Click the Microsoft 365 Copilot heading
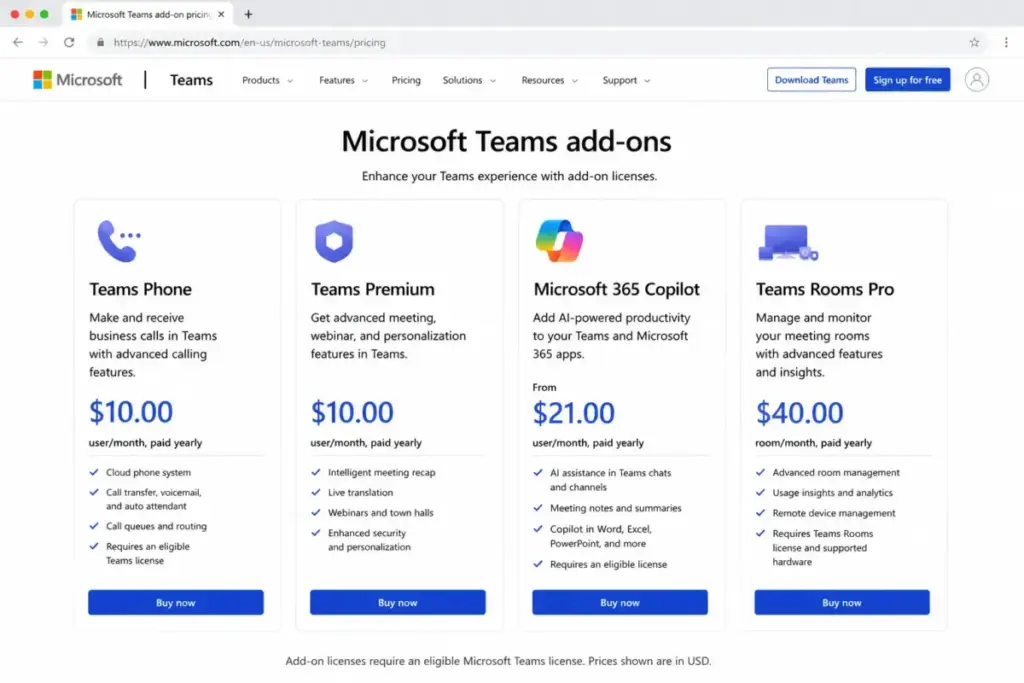The image size is (1024, 683). (616, 289)
